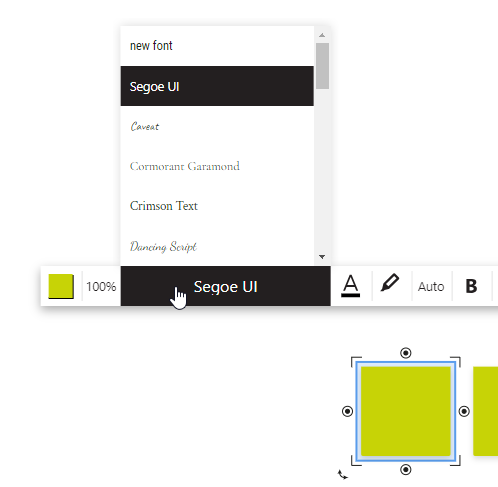The height and width of the screenshot is (487, 498).
Task: Select the top connection point of square
Action: (406, 353)
